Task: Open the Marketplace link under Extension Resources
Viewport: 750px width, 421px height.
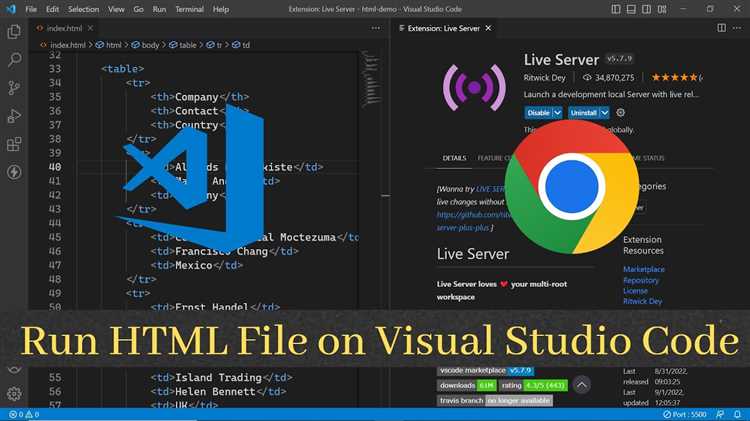Action: click(643, 269)
